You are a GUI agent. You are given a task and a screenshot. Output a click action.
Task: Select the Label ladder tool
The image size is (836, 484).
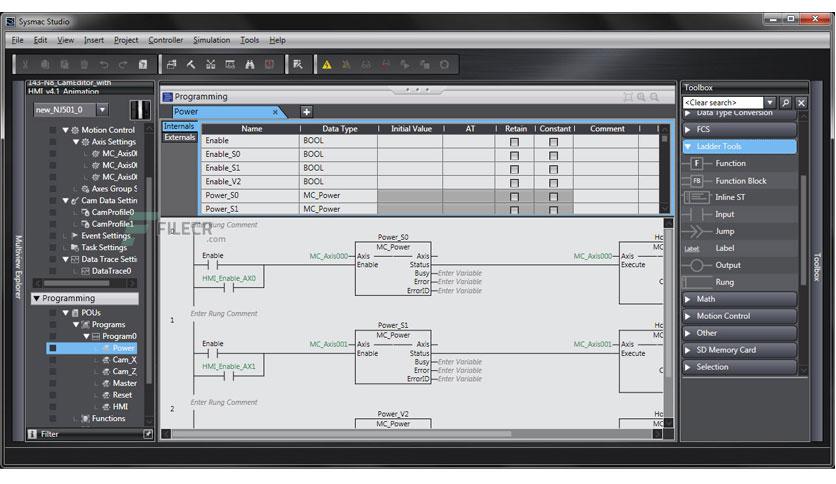coord(739,248)
